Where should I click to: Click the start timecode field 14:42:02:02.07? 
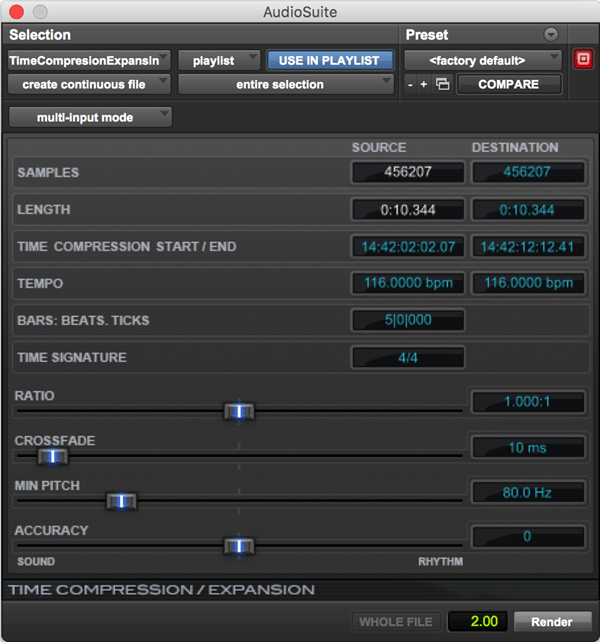click(408, 246)
